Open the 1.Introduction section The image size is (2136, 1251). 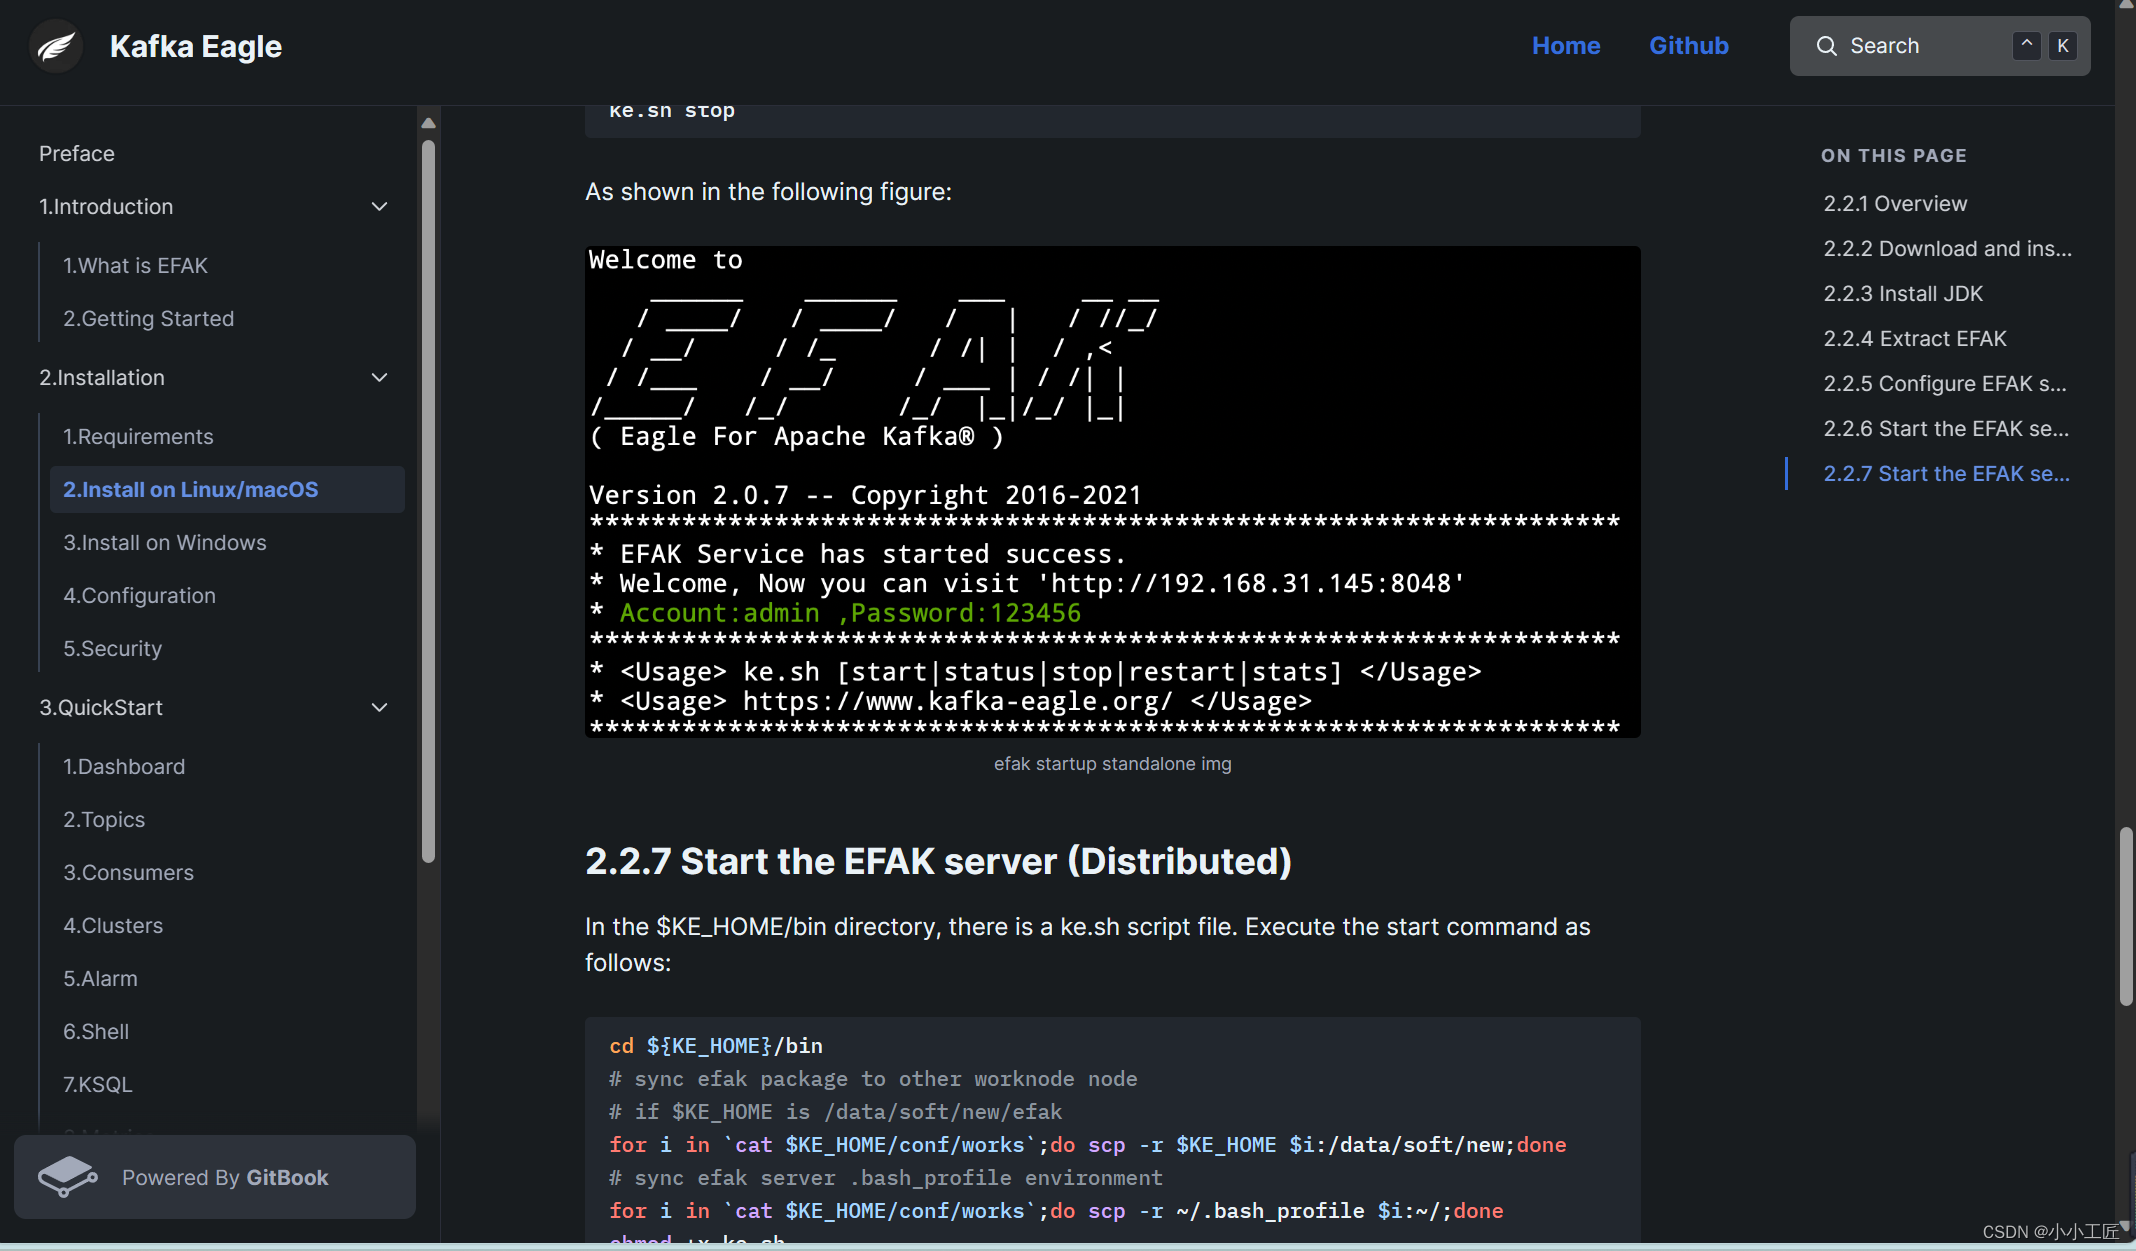point(106,207)
